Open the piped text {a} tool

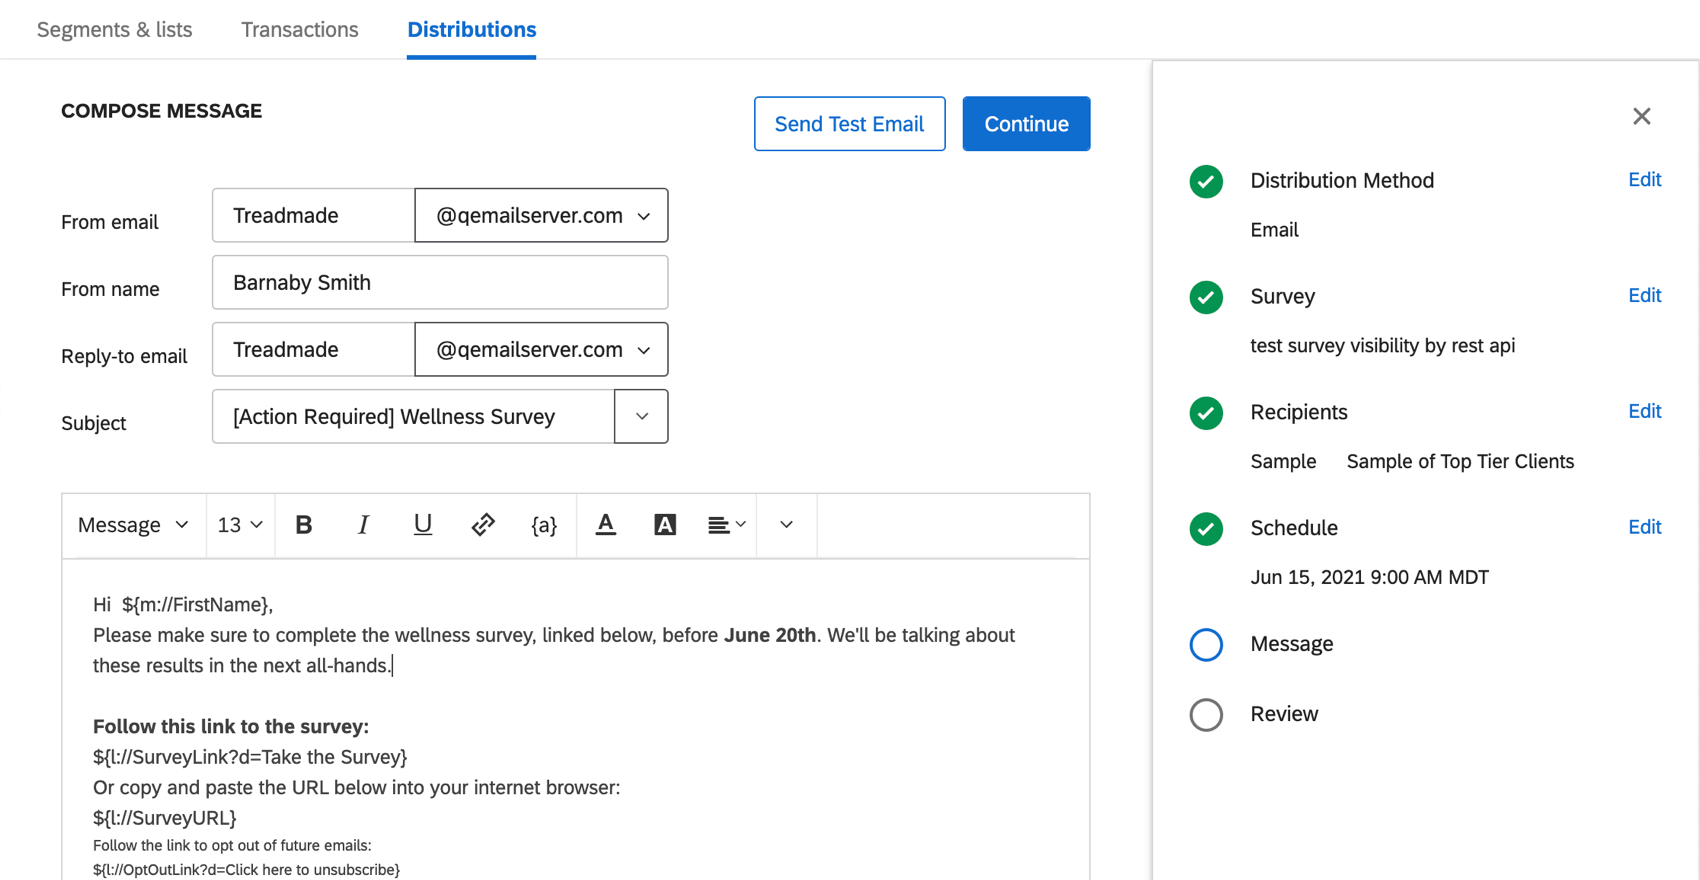point(544,525)
